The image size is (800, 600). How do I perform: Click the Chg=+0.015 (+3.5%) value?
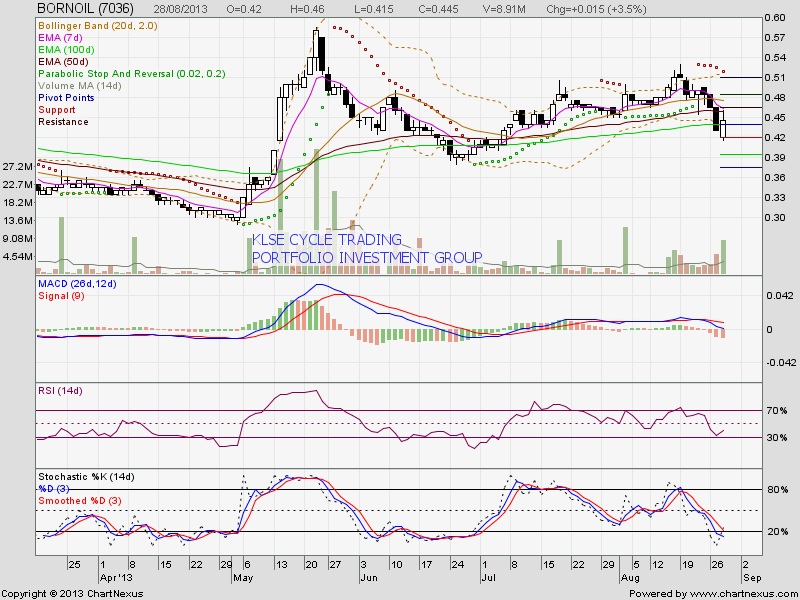pyautogui.click(x=596, y=9)
